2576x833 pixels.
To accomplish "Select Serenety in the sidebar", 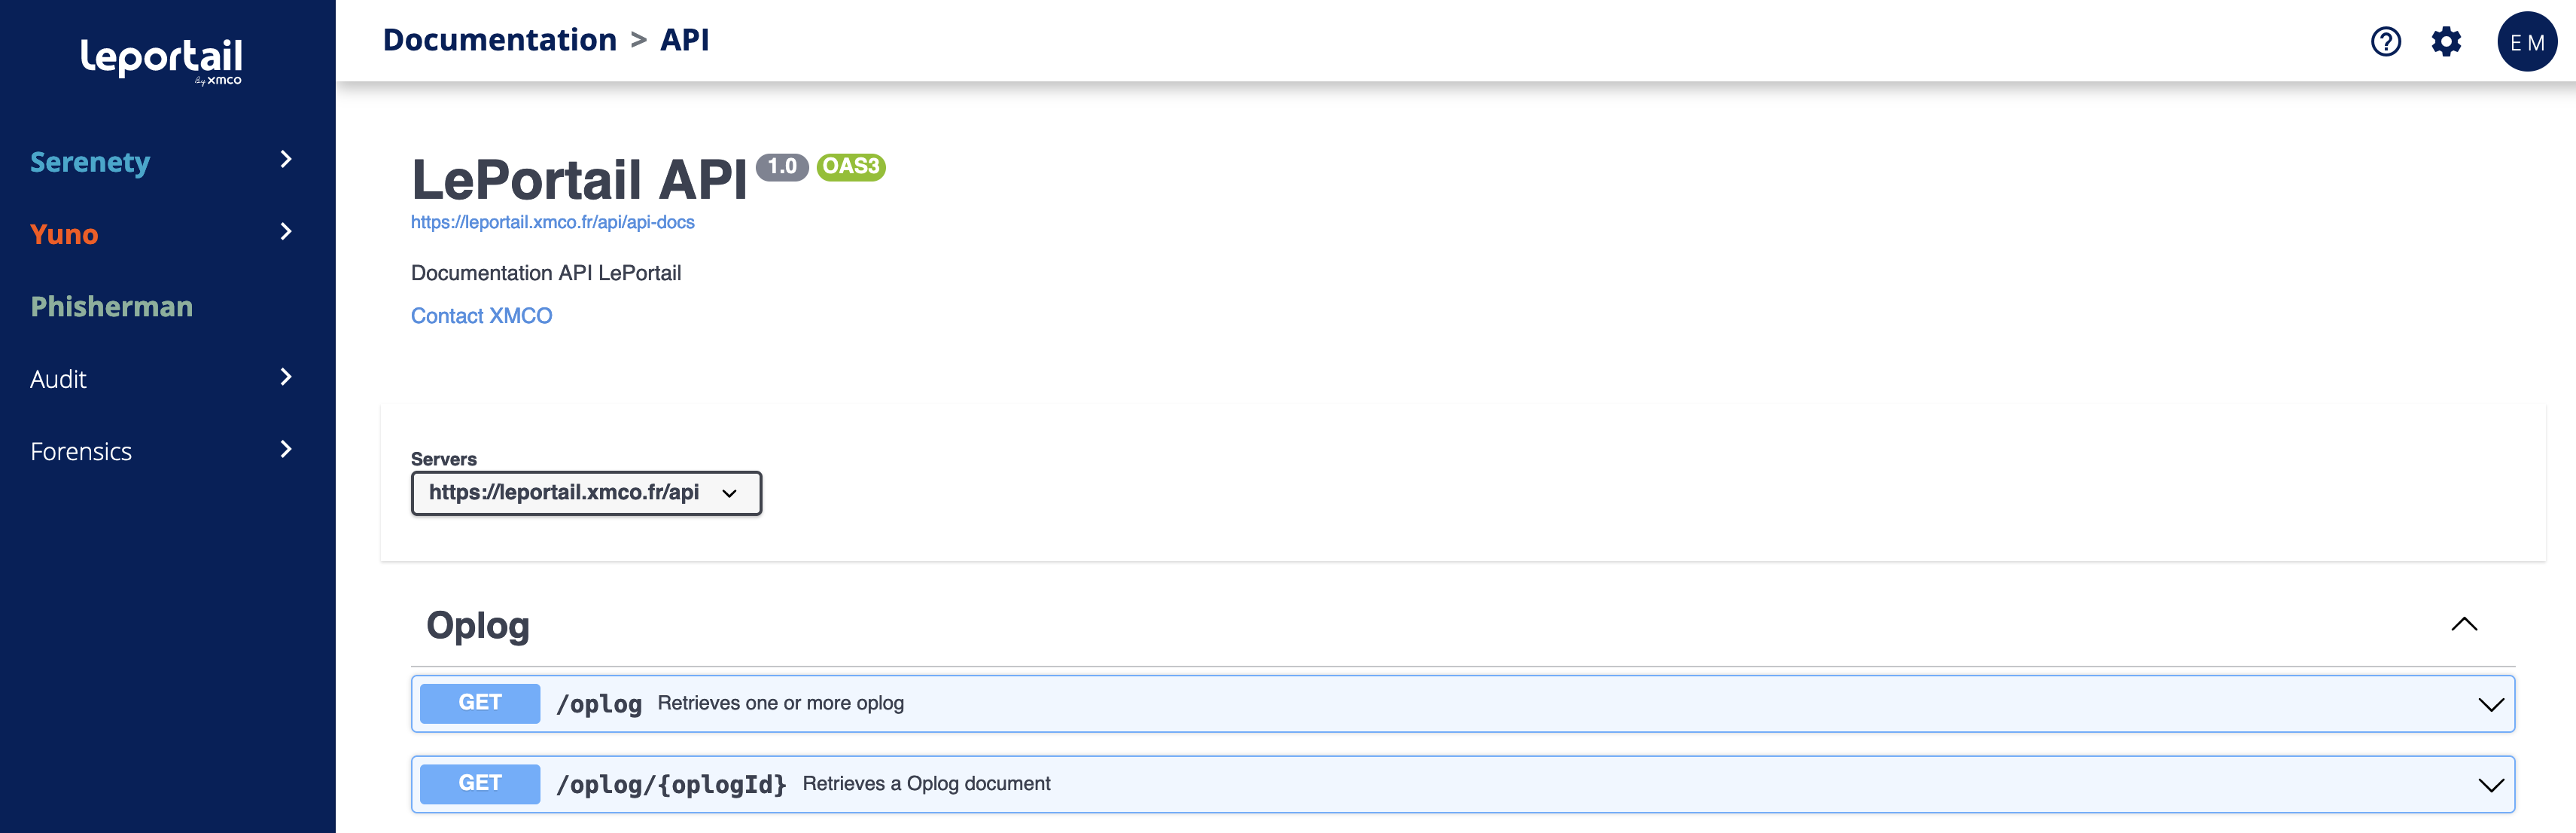I will coord(90,162).
